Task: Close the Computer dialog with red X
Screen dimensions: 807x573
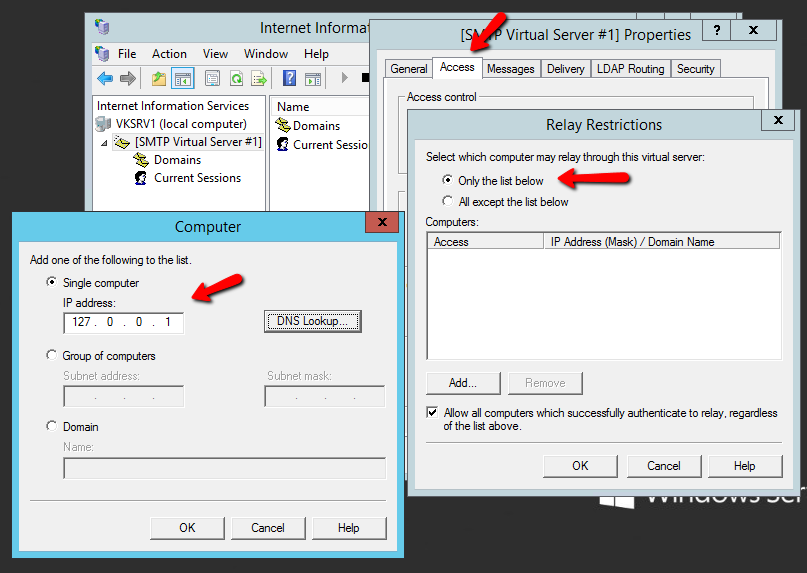Action: coord(382,222)
